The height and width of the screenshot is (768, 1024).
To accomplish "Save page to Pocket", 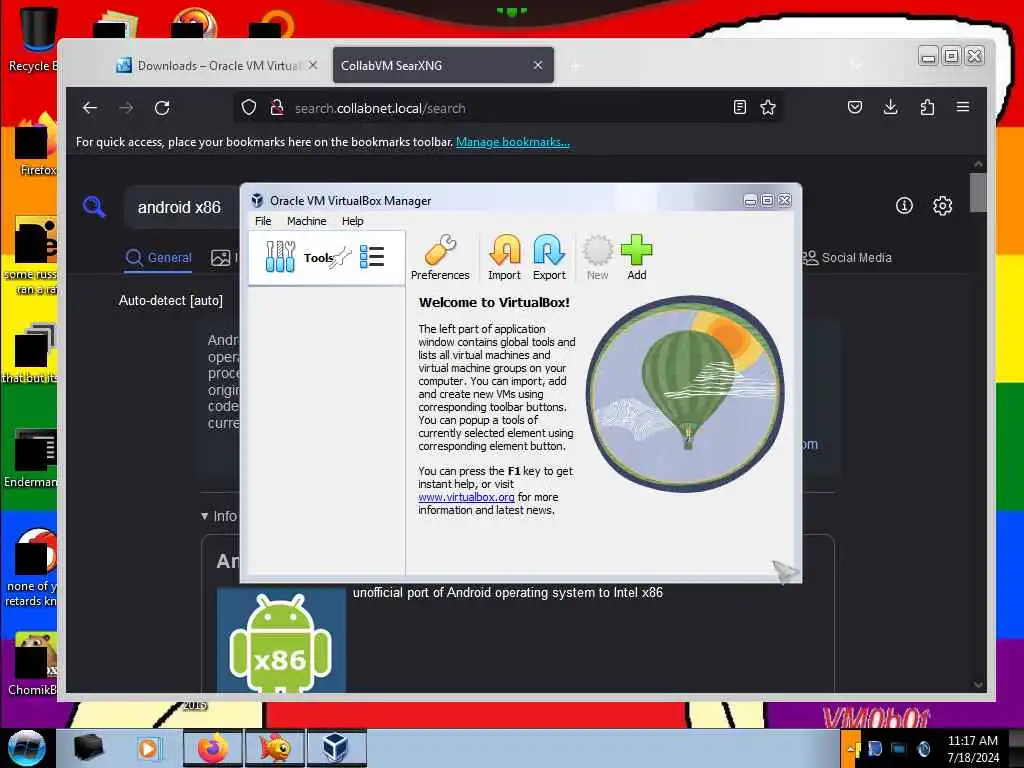I will pos(855,107).
